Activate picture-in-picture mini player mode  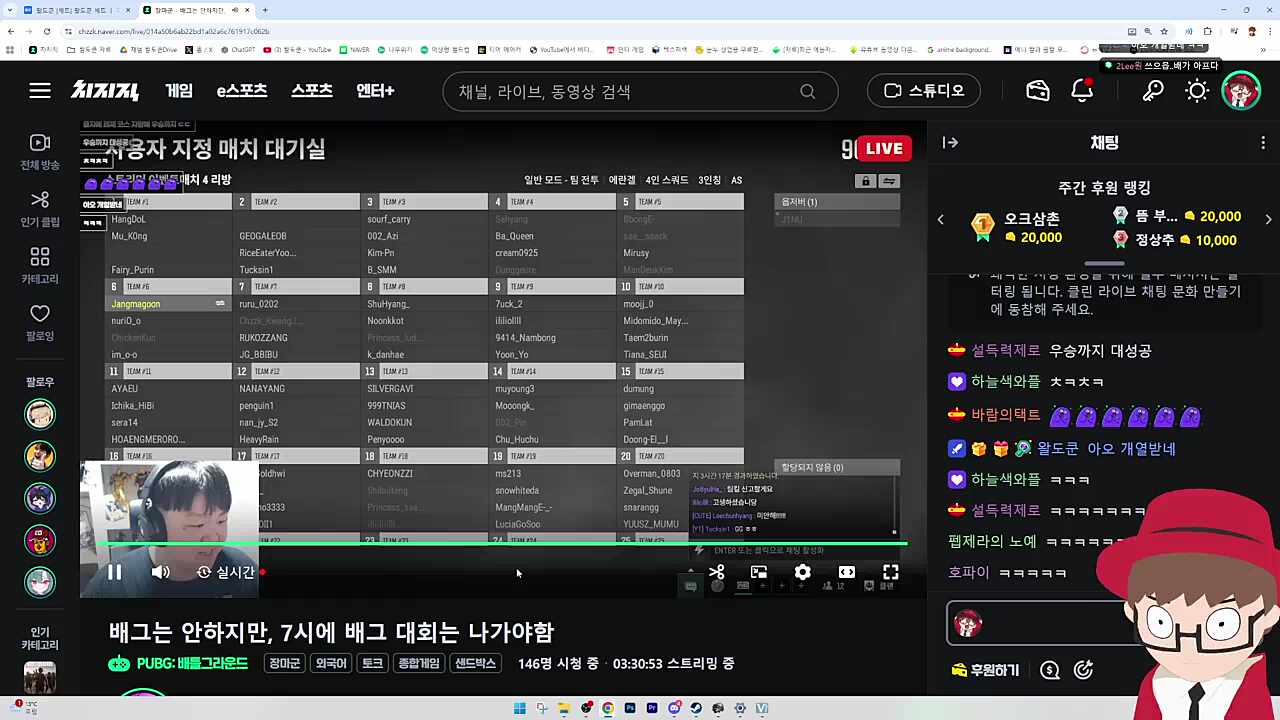coord(758,571)
